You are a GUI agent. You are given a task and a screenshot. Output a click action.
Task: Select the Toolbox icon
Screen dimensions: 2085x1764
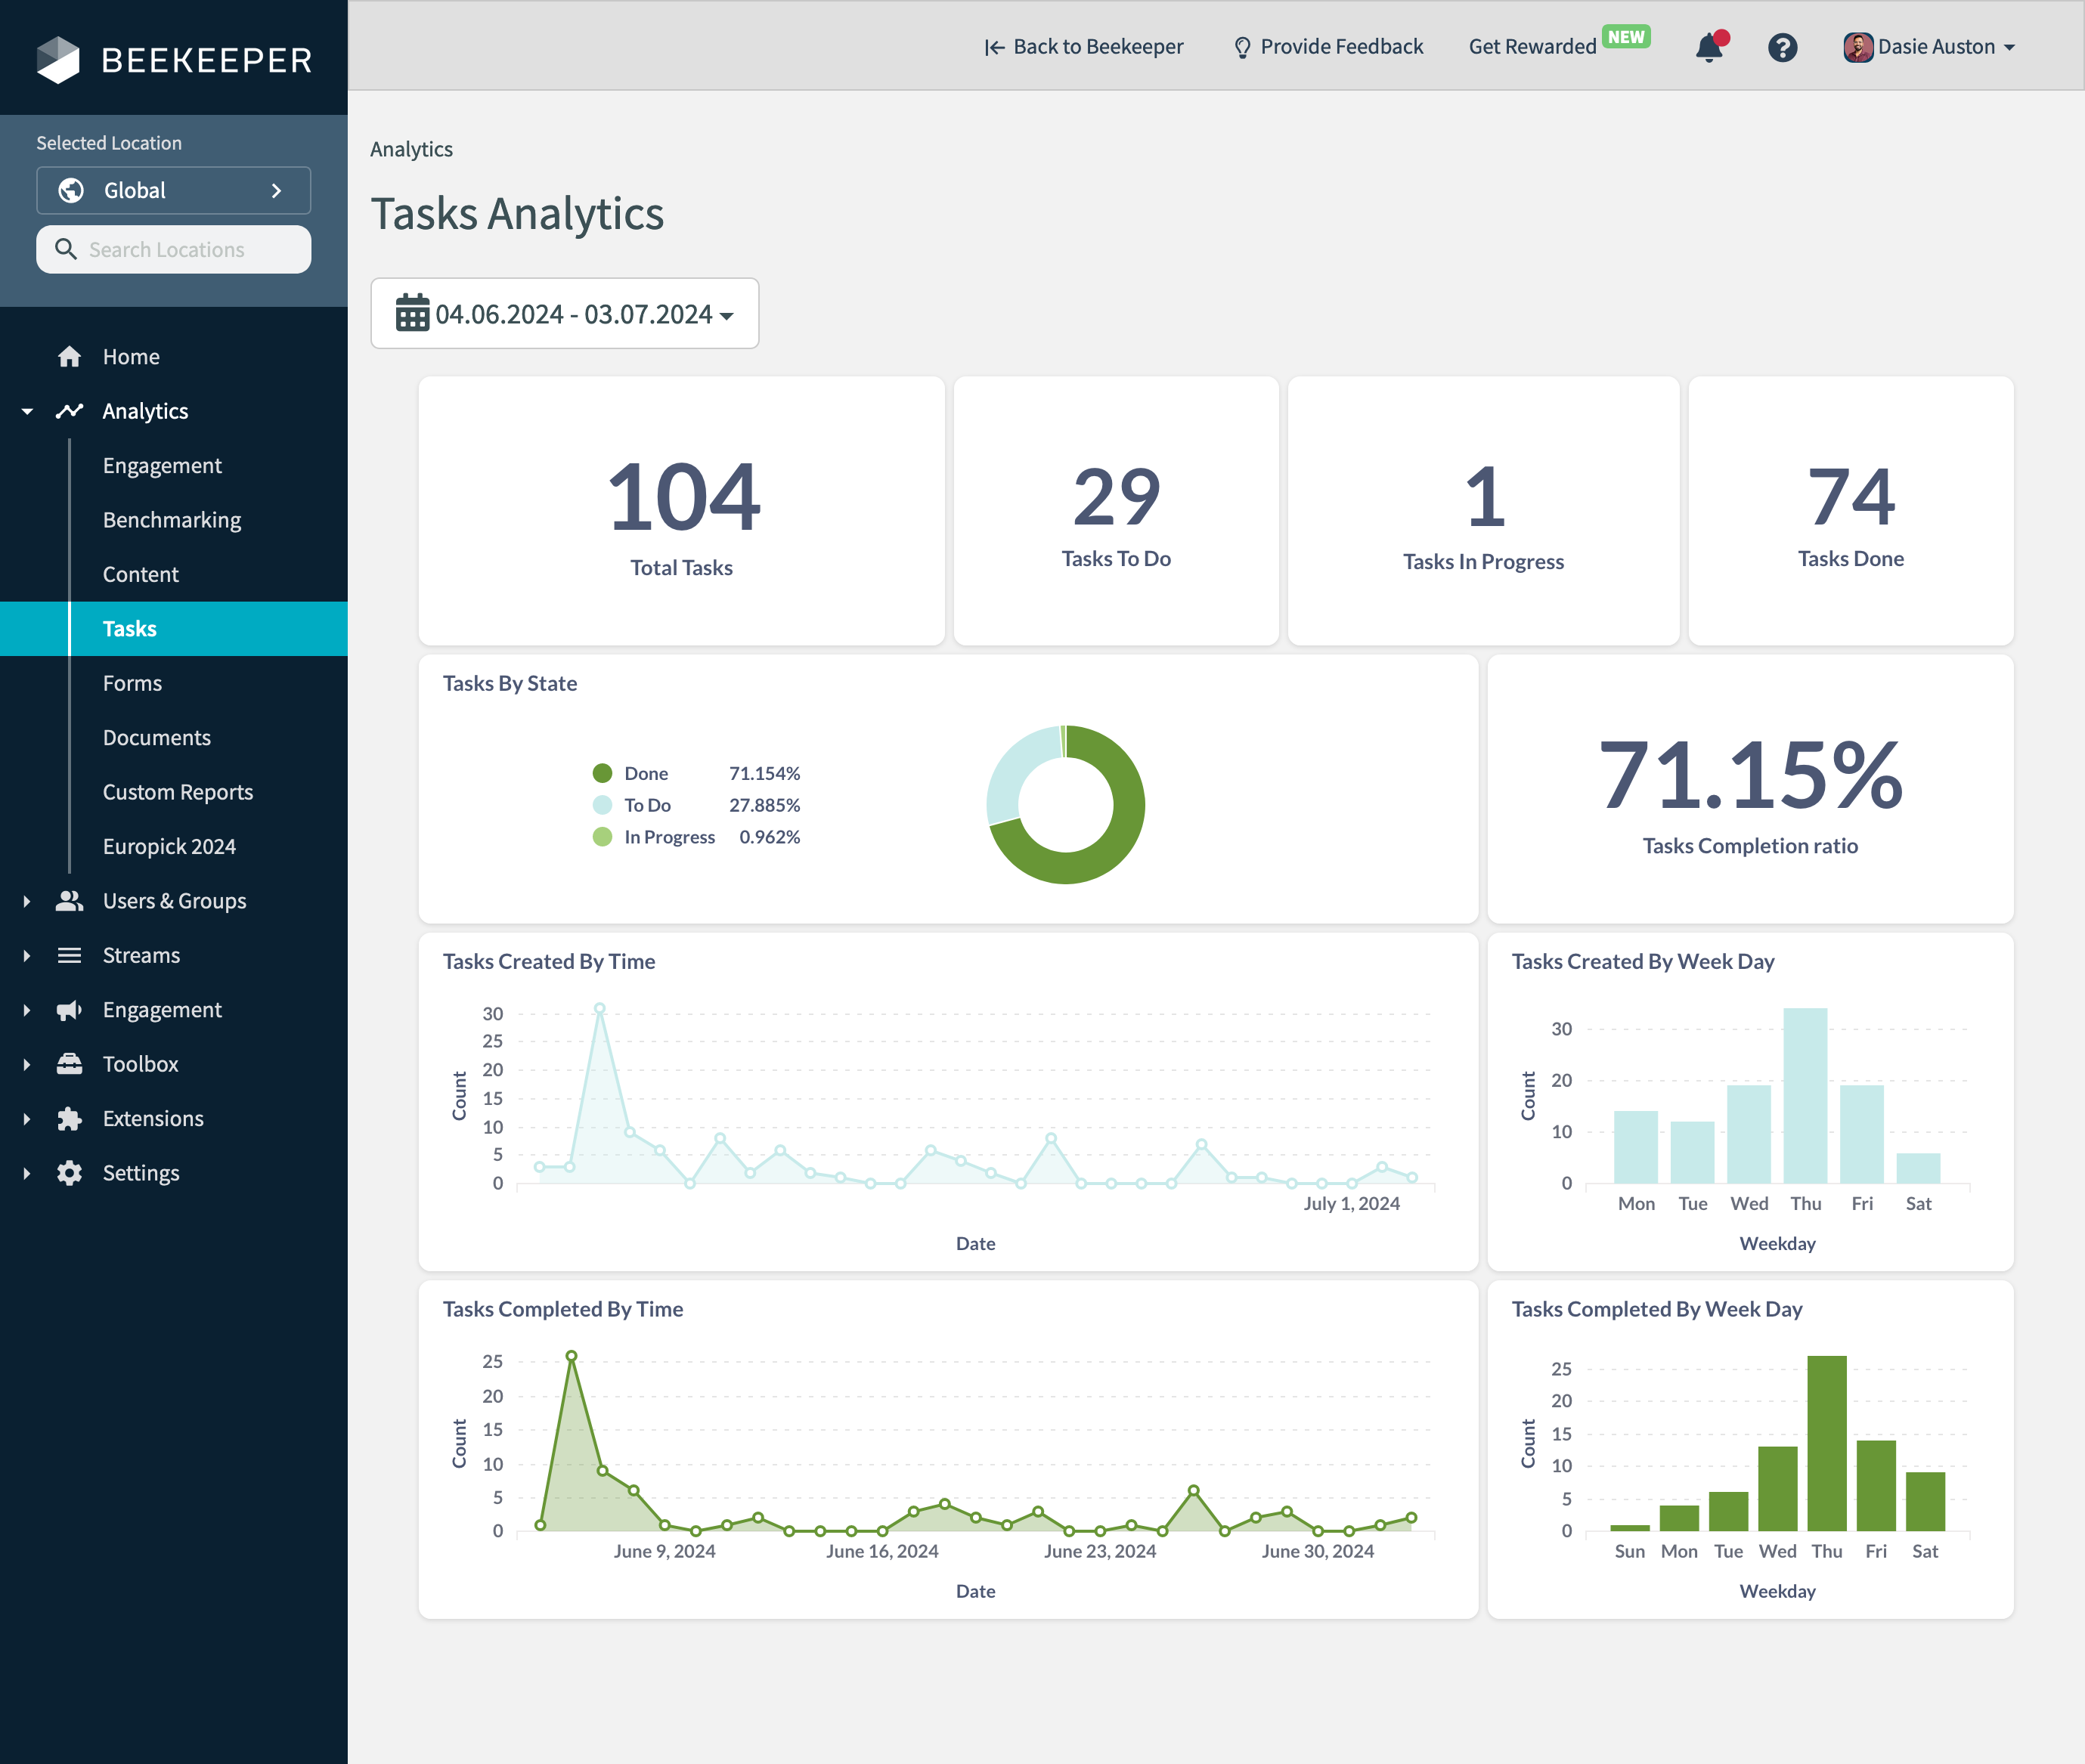click(69, 1063)
